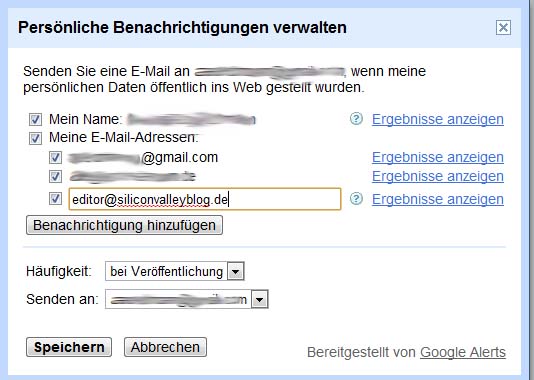
Task: Show results for editor@siliconvalleyblog.de
Action: 438,199
